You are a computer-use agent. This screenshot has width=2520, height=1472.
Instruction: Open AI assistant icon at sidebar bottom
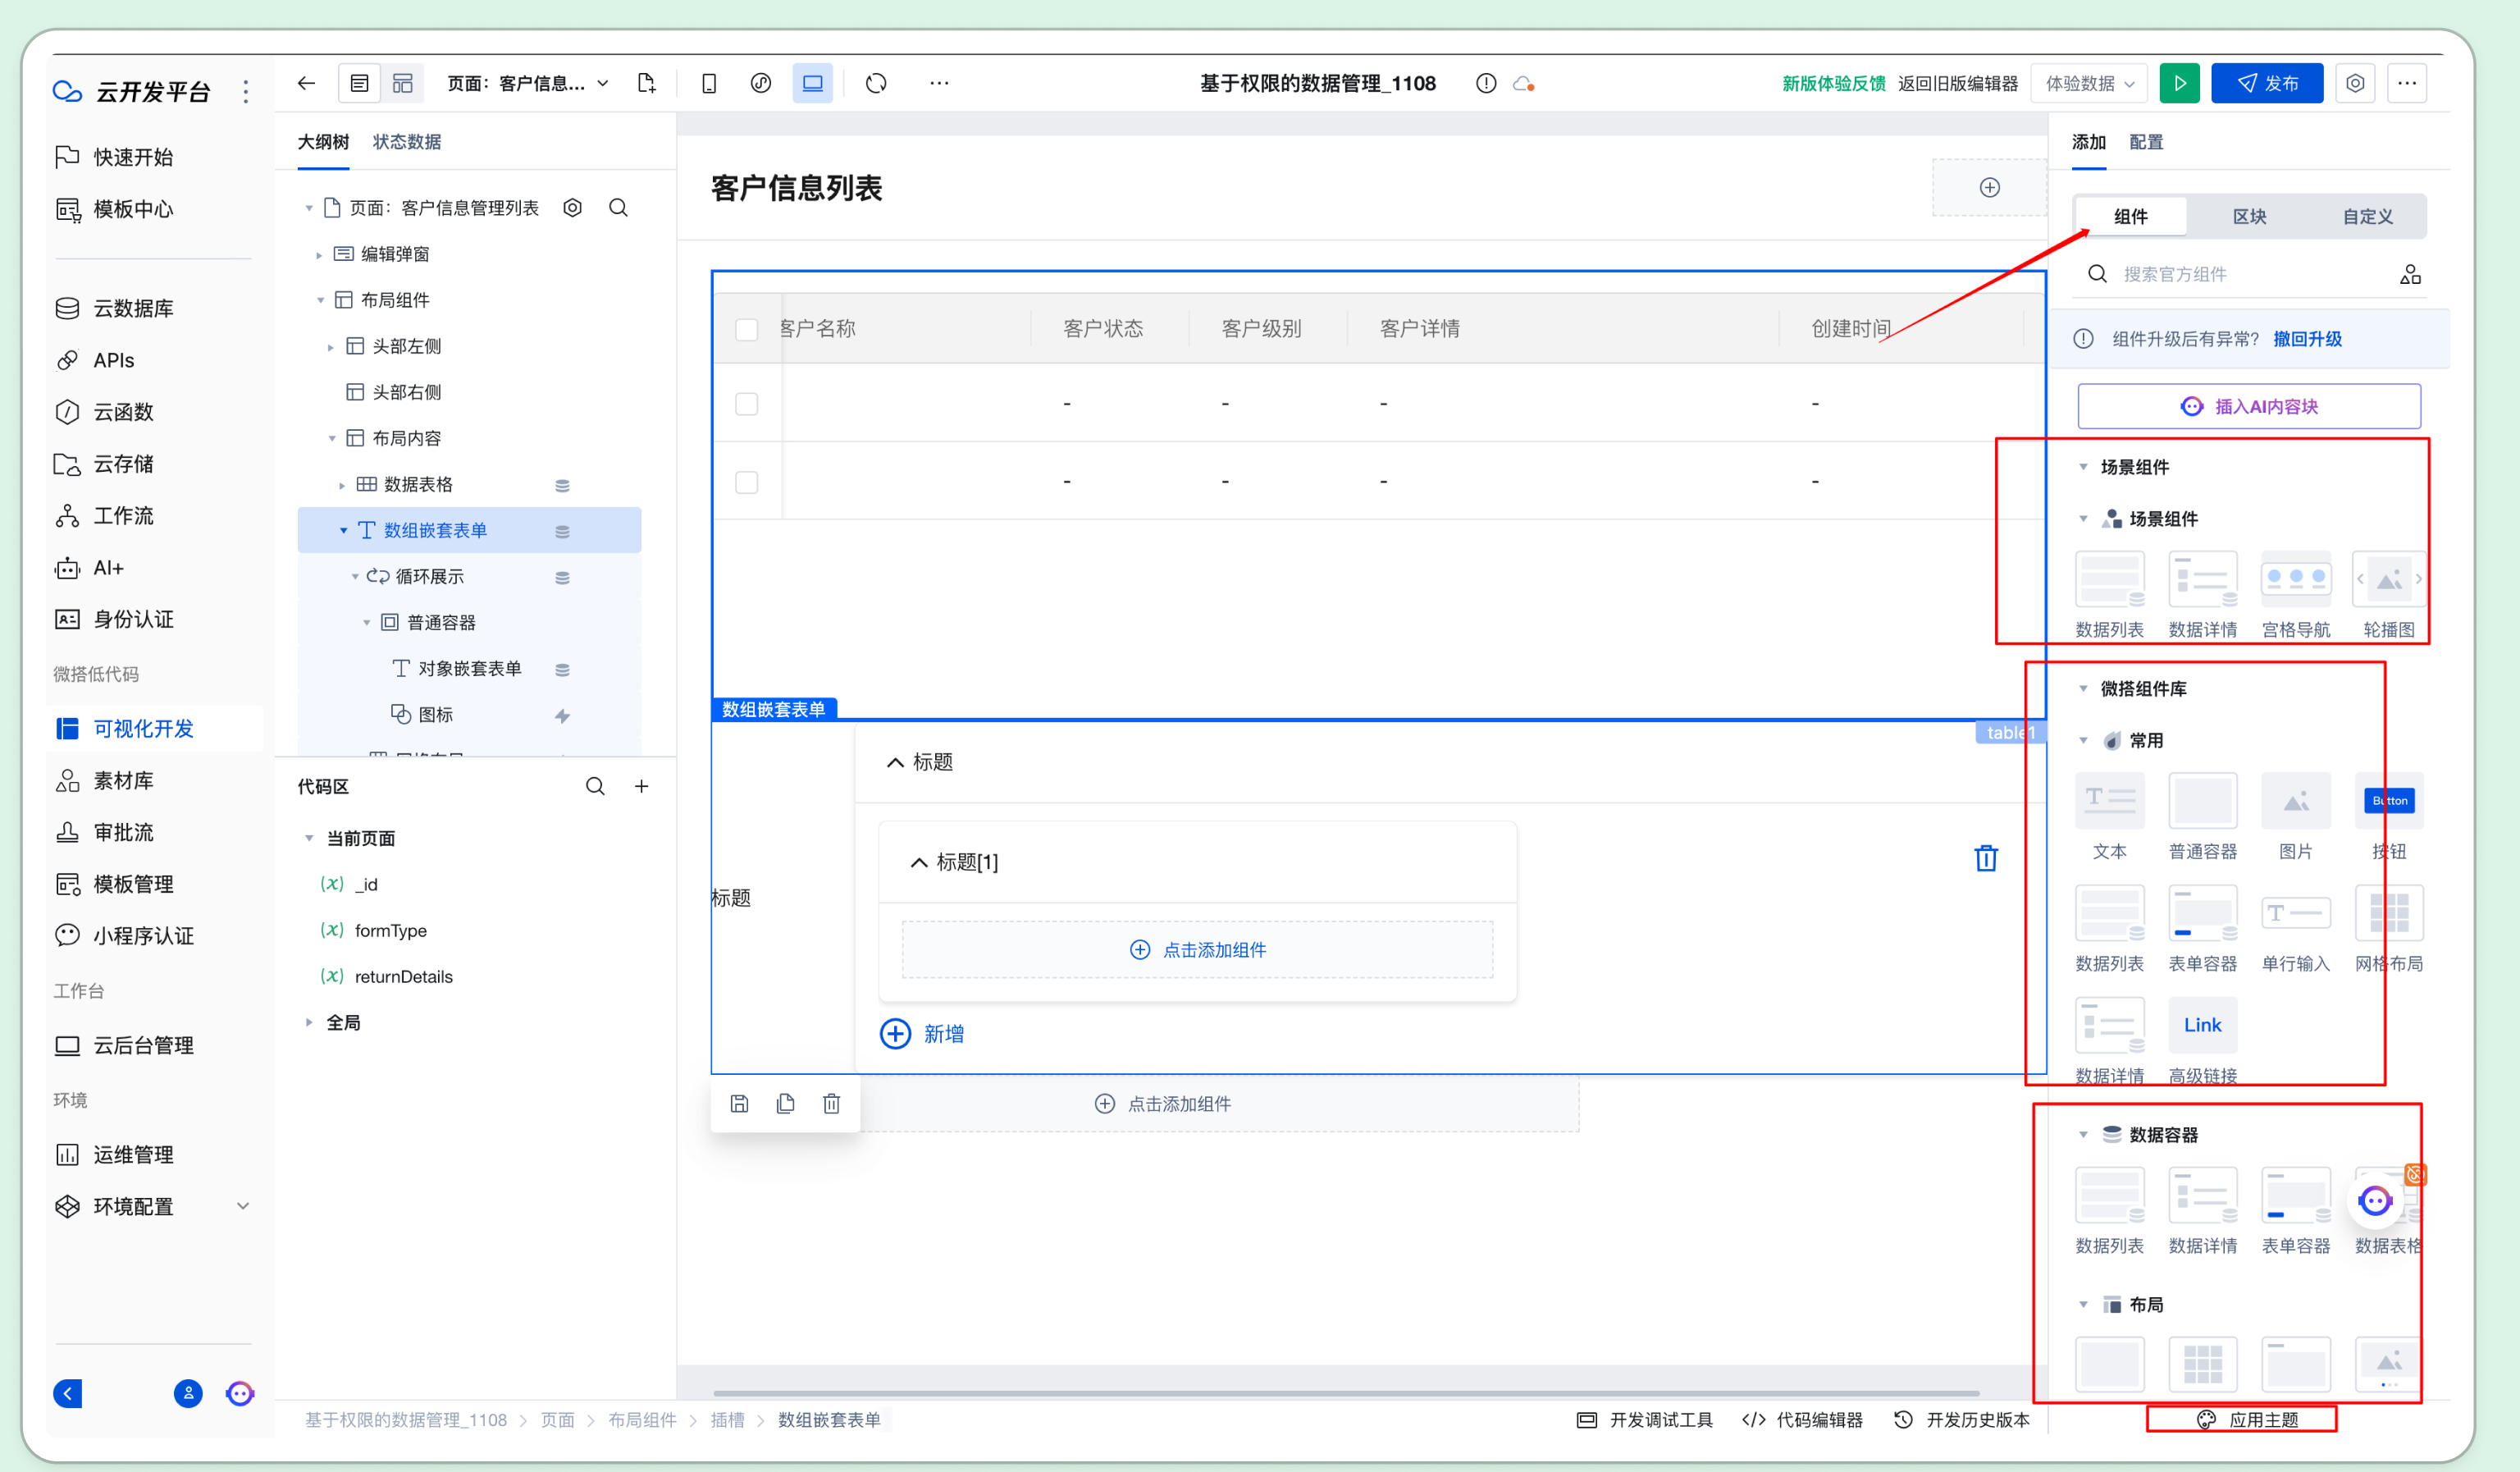pyautogui.click(x=240, y=1393)
